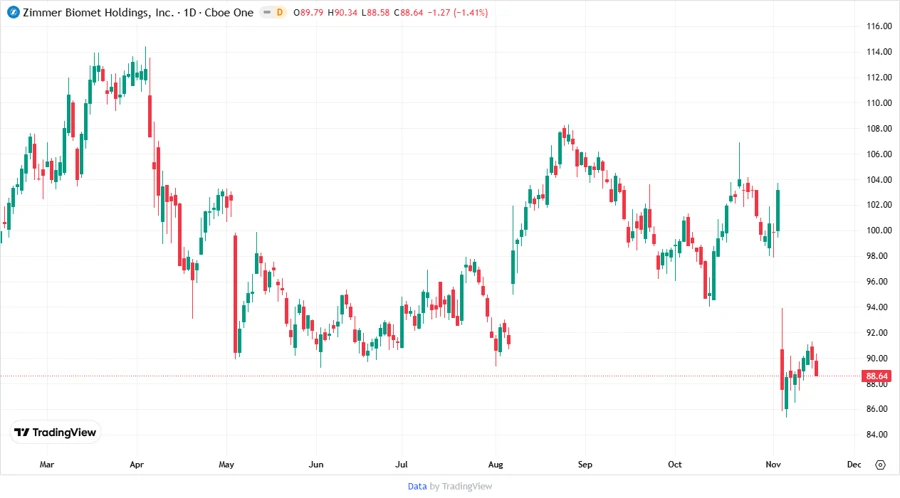Click the 110.00 price axis label
The image size is (900, 498).
click(x=879, y=103)
